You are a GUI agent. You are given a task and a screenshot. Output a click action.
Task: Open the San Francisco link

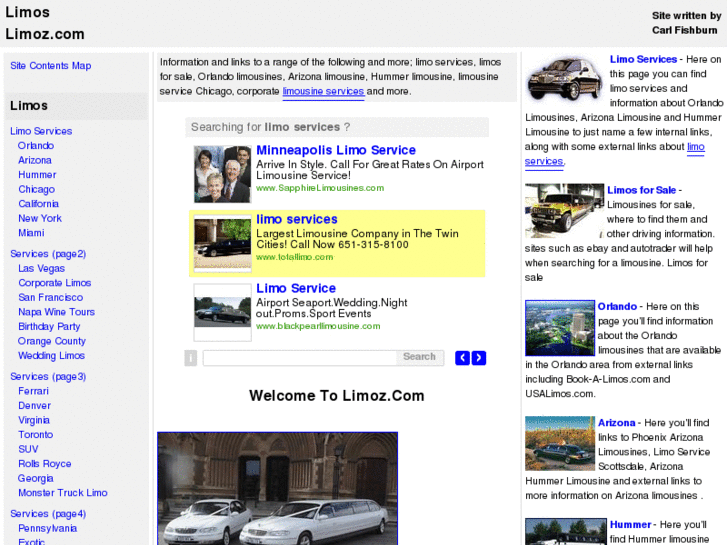tap(51, 297)
